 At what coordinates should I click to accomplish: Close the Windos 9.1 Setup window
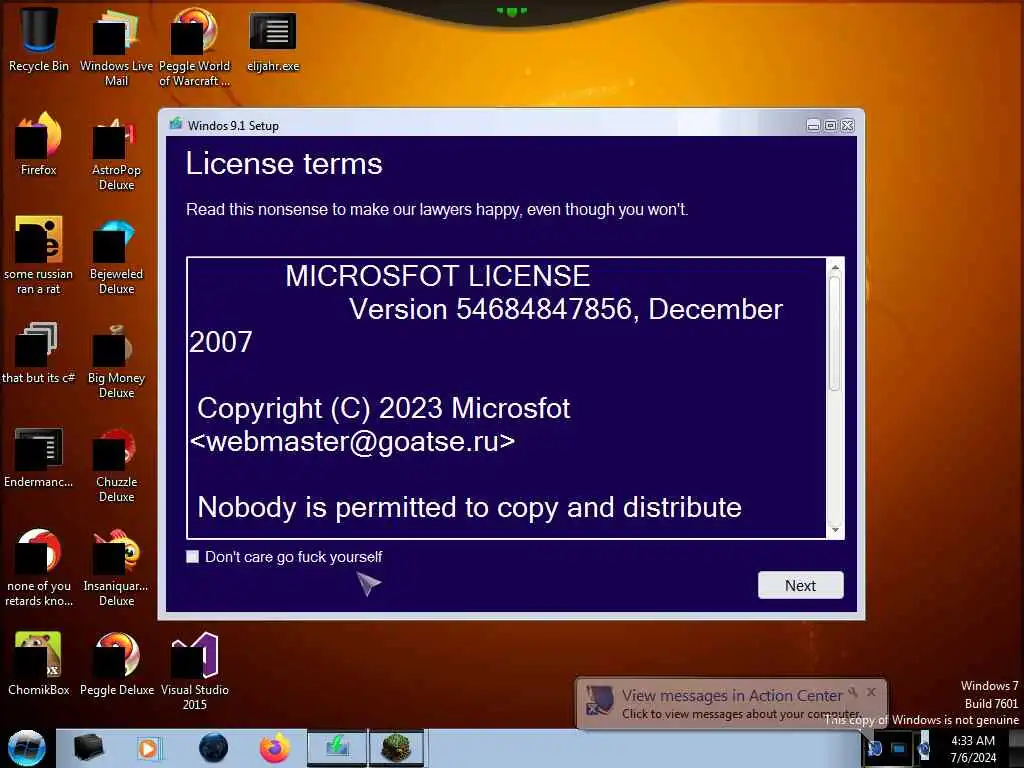pyautogui.click(x=847, y=125)
